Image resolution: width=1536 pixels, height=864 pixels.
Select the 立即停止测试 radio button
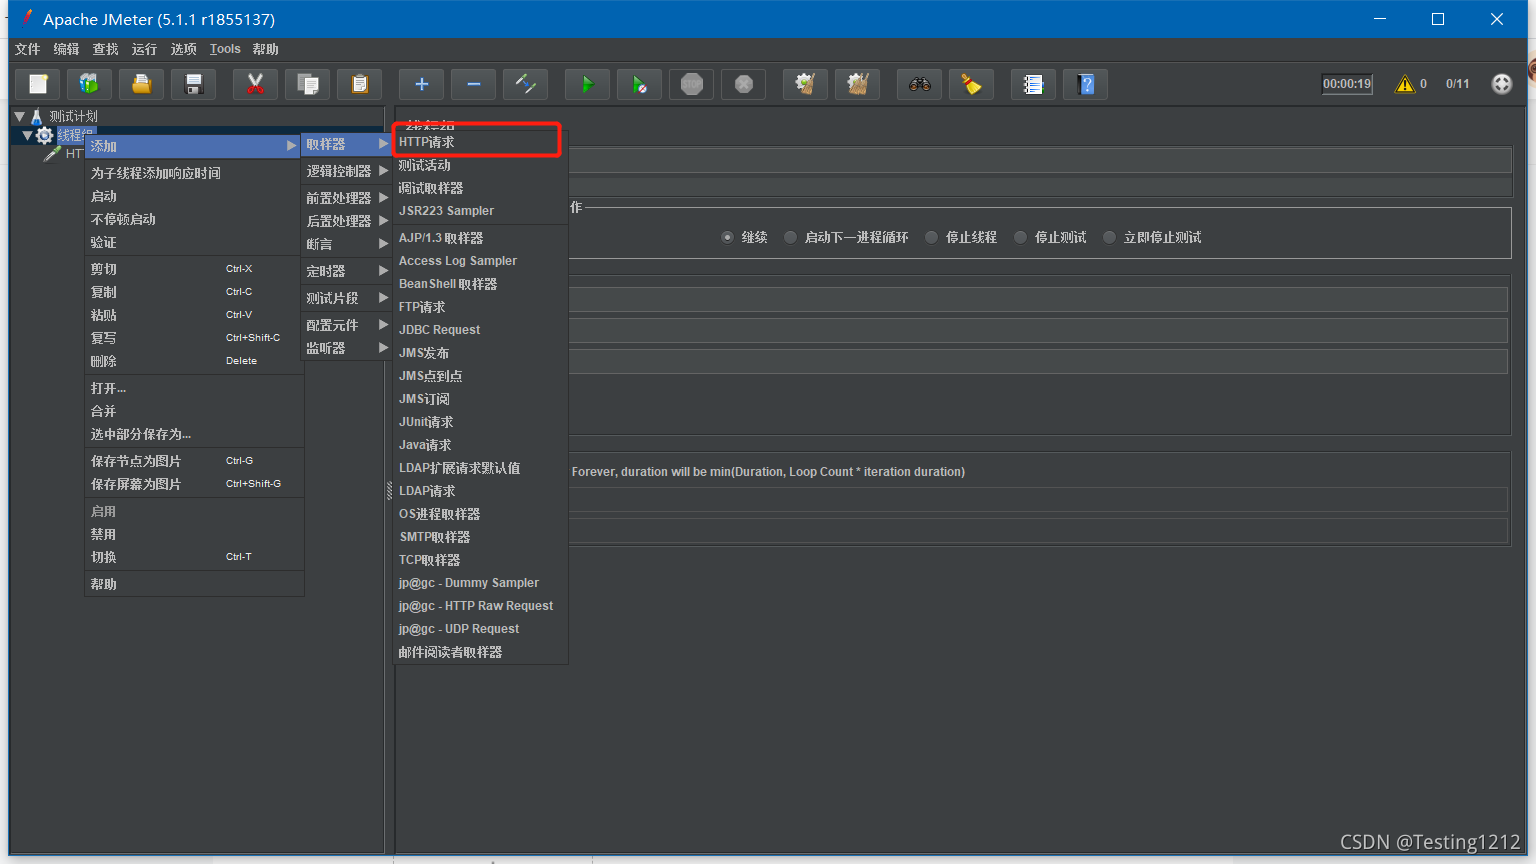pyautogui.click(x=1109, y=237)
